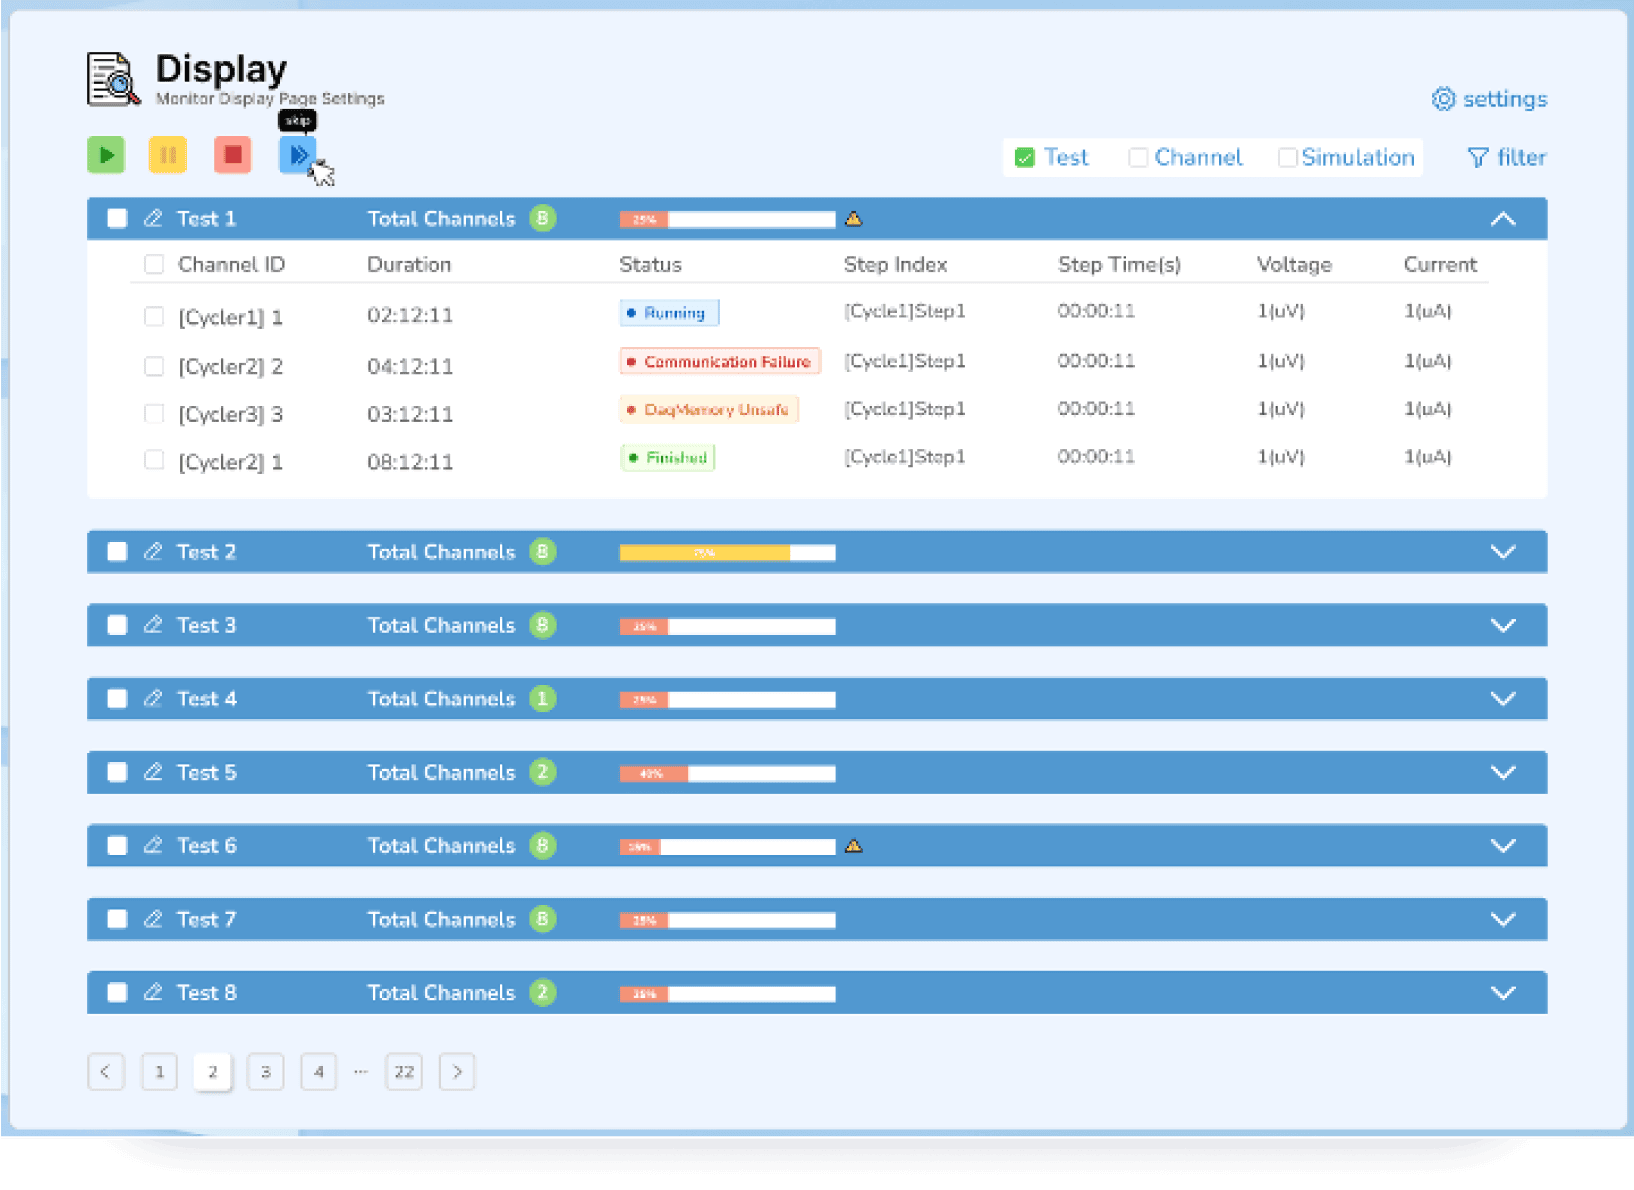This screenshot has width=1634, height=1190.
Task: Select current page 2 button
Action: [x=212, y=1071]
